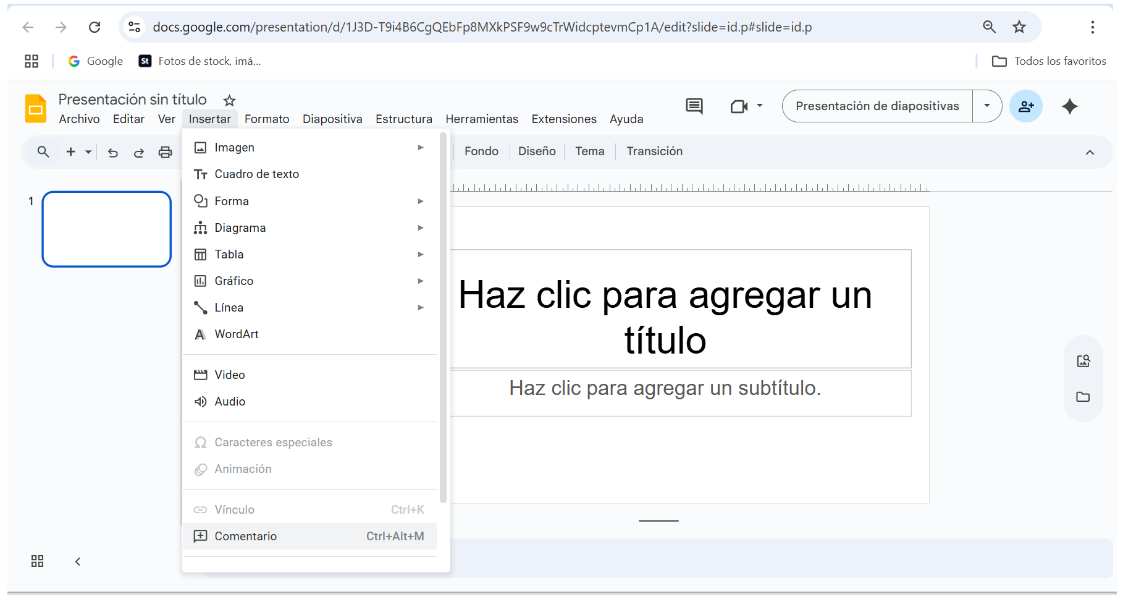
Task: Open the grid view icon at bottom left
Action: pyautogui.click(x=37, y=561)
